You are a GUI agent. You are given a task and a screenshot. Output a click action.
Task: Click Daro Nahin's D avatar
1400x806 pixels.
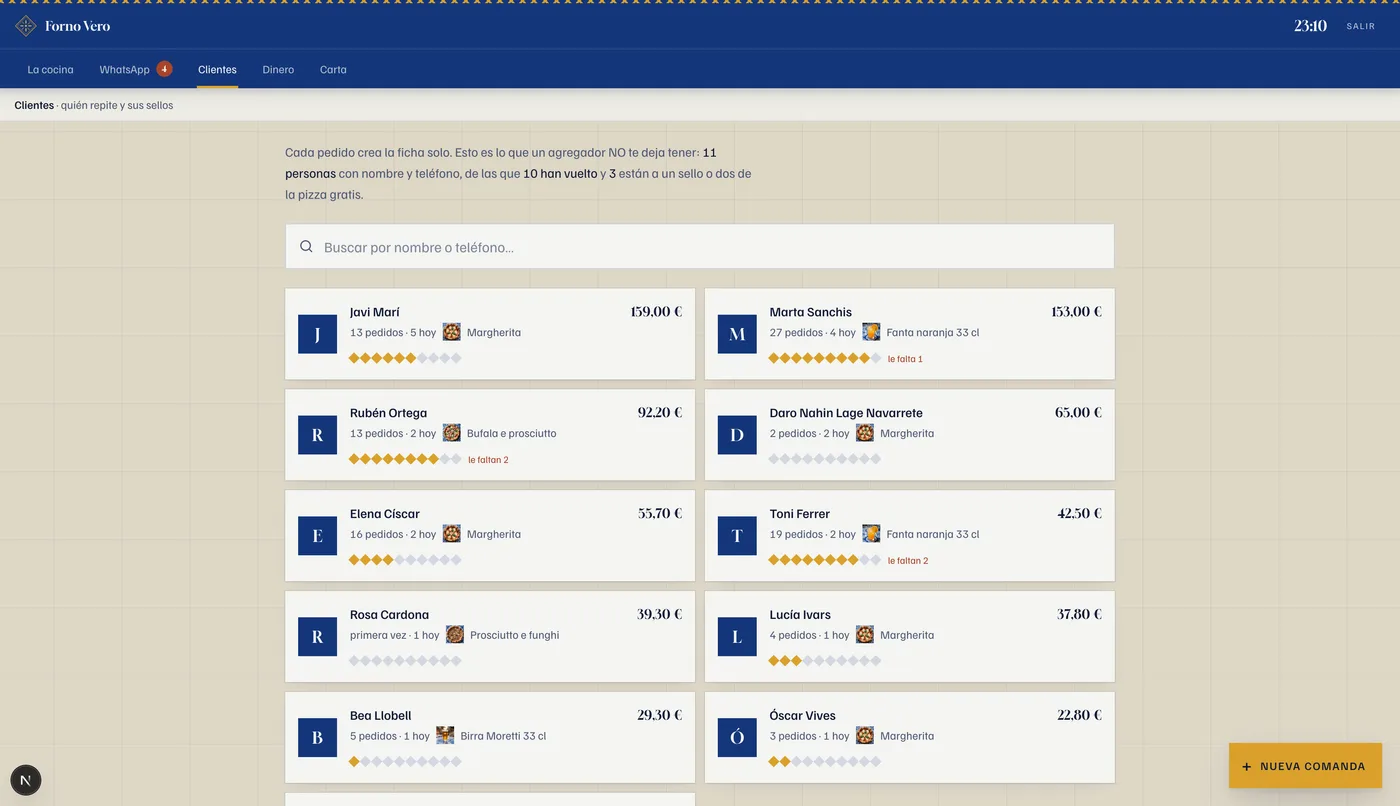coord(737,435)
